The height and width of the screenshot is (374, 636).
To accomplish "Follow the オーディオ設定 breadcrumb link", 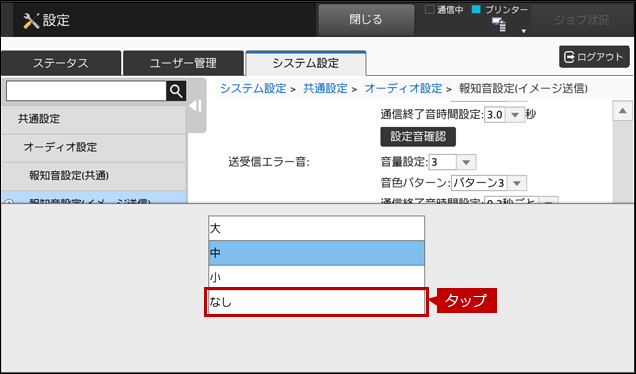I will (403, 88).
